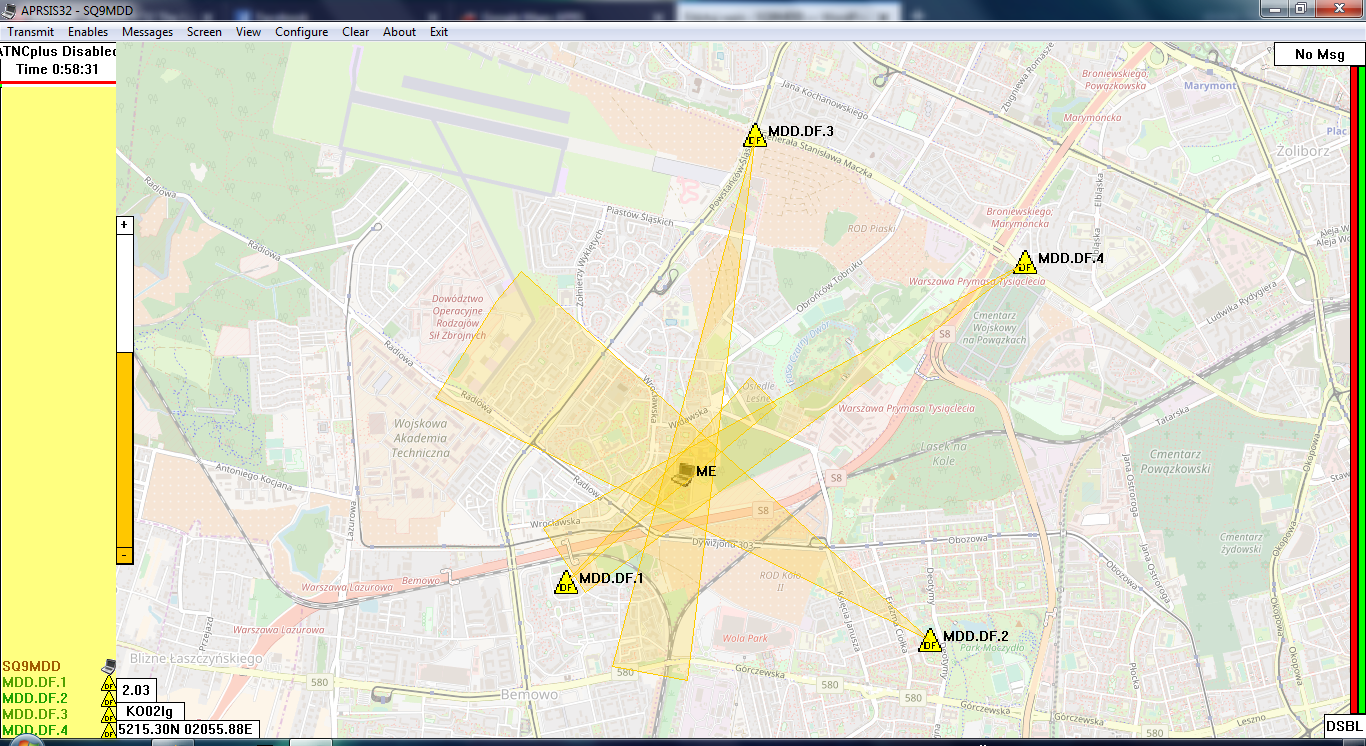Screen dimensions: 1366x746
Task: Click the 5215.30N 02055.88E coordinates box
Action: click(x=186, y=729)
